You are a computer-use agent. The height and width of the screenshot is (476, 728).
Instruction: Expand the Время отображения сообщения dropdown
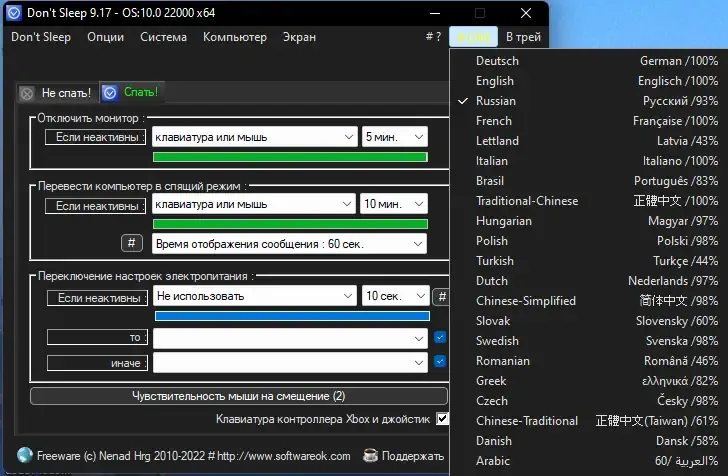coord(289,244)
